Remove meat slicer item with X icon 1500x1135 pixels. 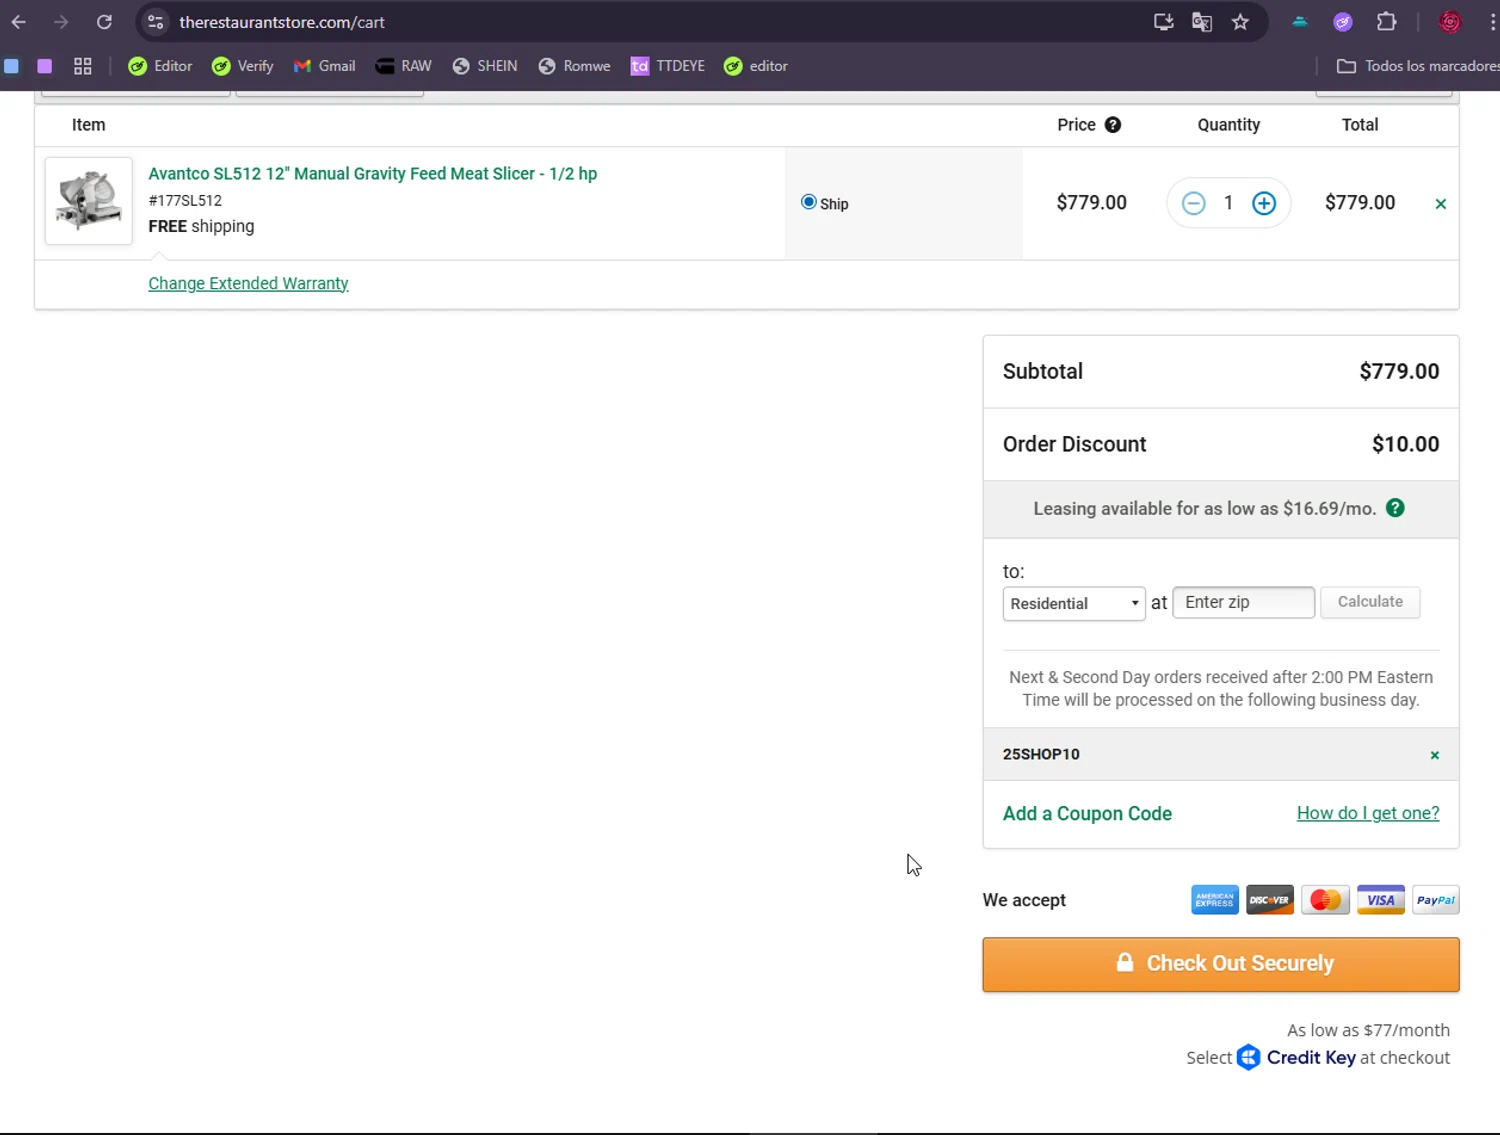point(1441,204)
